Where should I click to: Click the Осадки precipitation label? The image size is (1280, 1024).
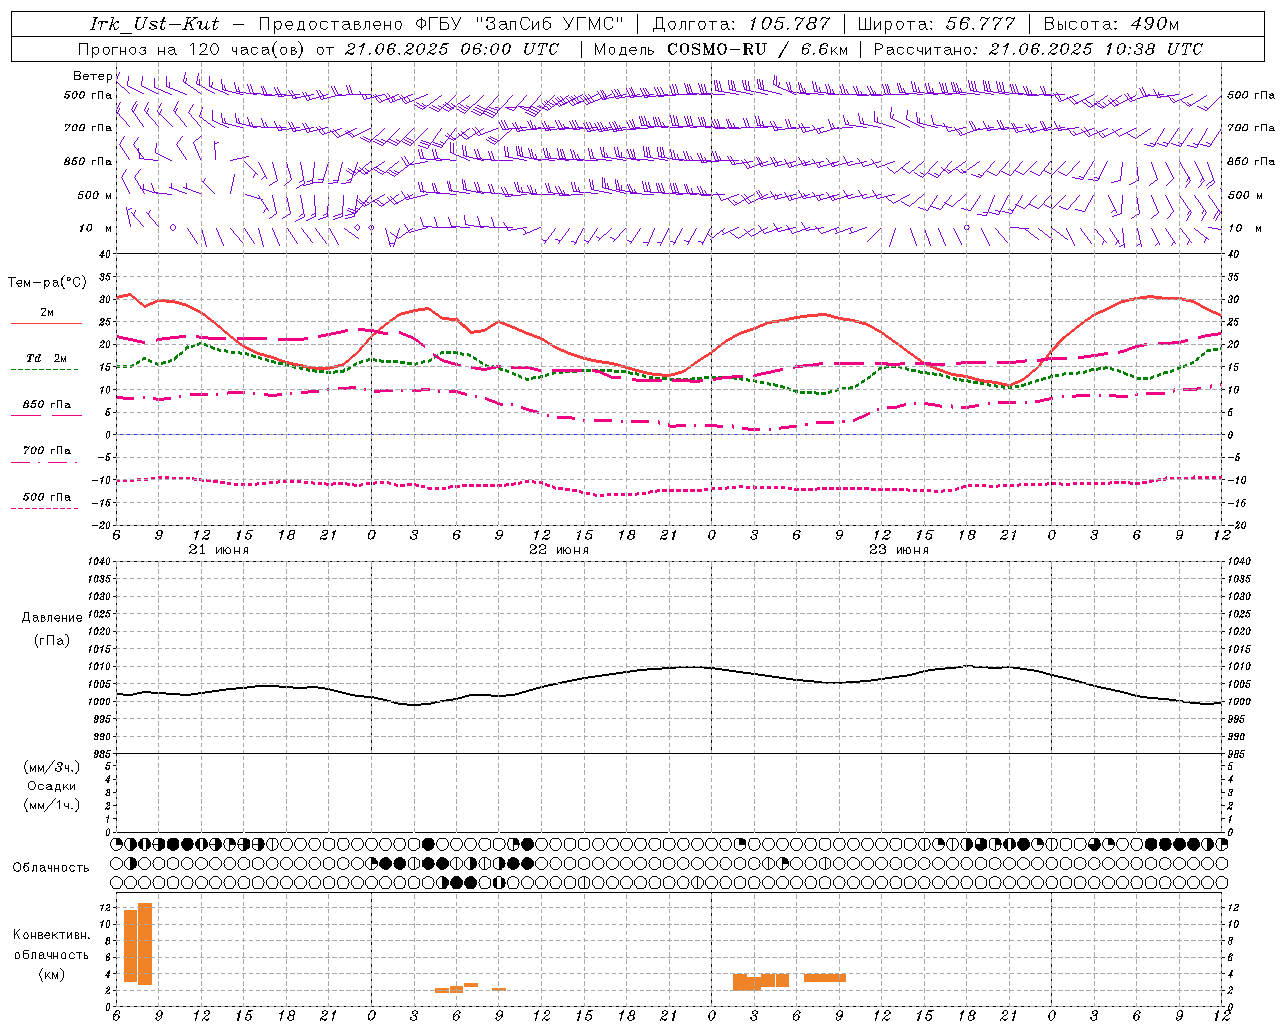click(52, 786)
